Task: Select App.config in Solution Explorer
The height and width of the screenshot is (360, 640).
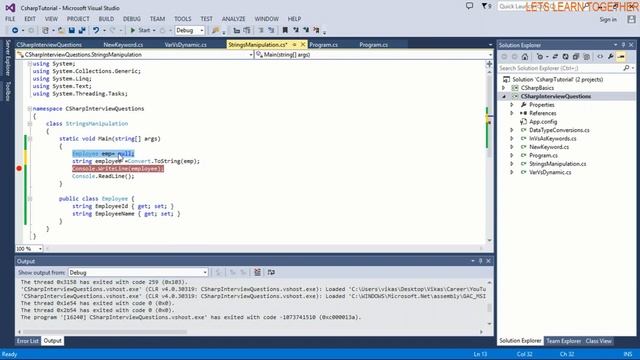Action: [543, 122]
